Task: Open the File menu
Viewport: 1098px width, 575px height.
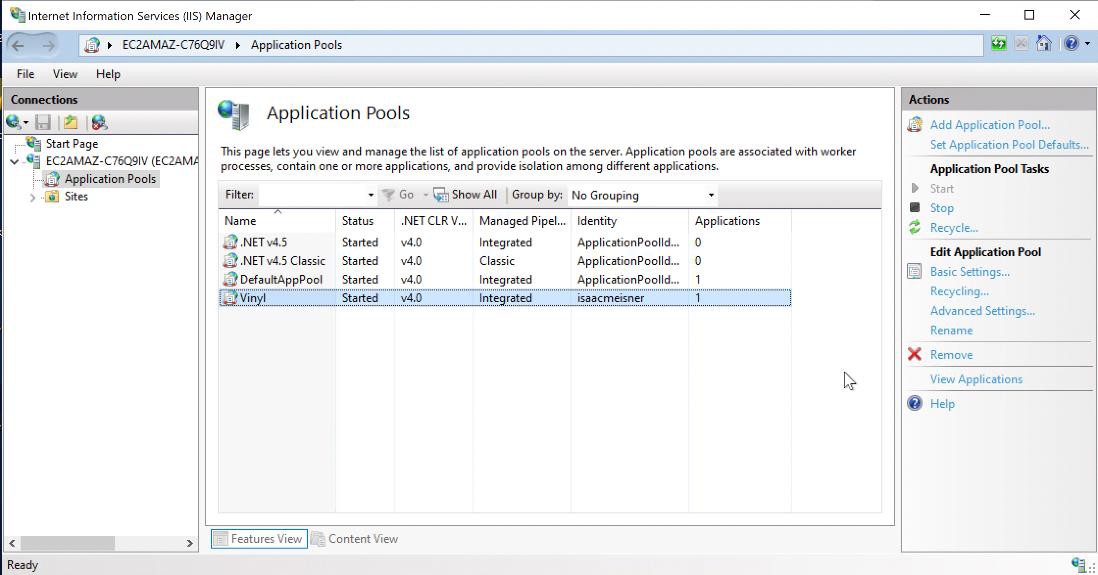Action: [25, 74]
